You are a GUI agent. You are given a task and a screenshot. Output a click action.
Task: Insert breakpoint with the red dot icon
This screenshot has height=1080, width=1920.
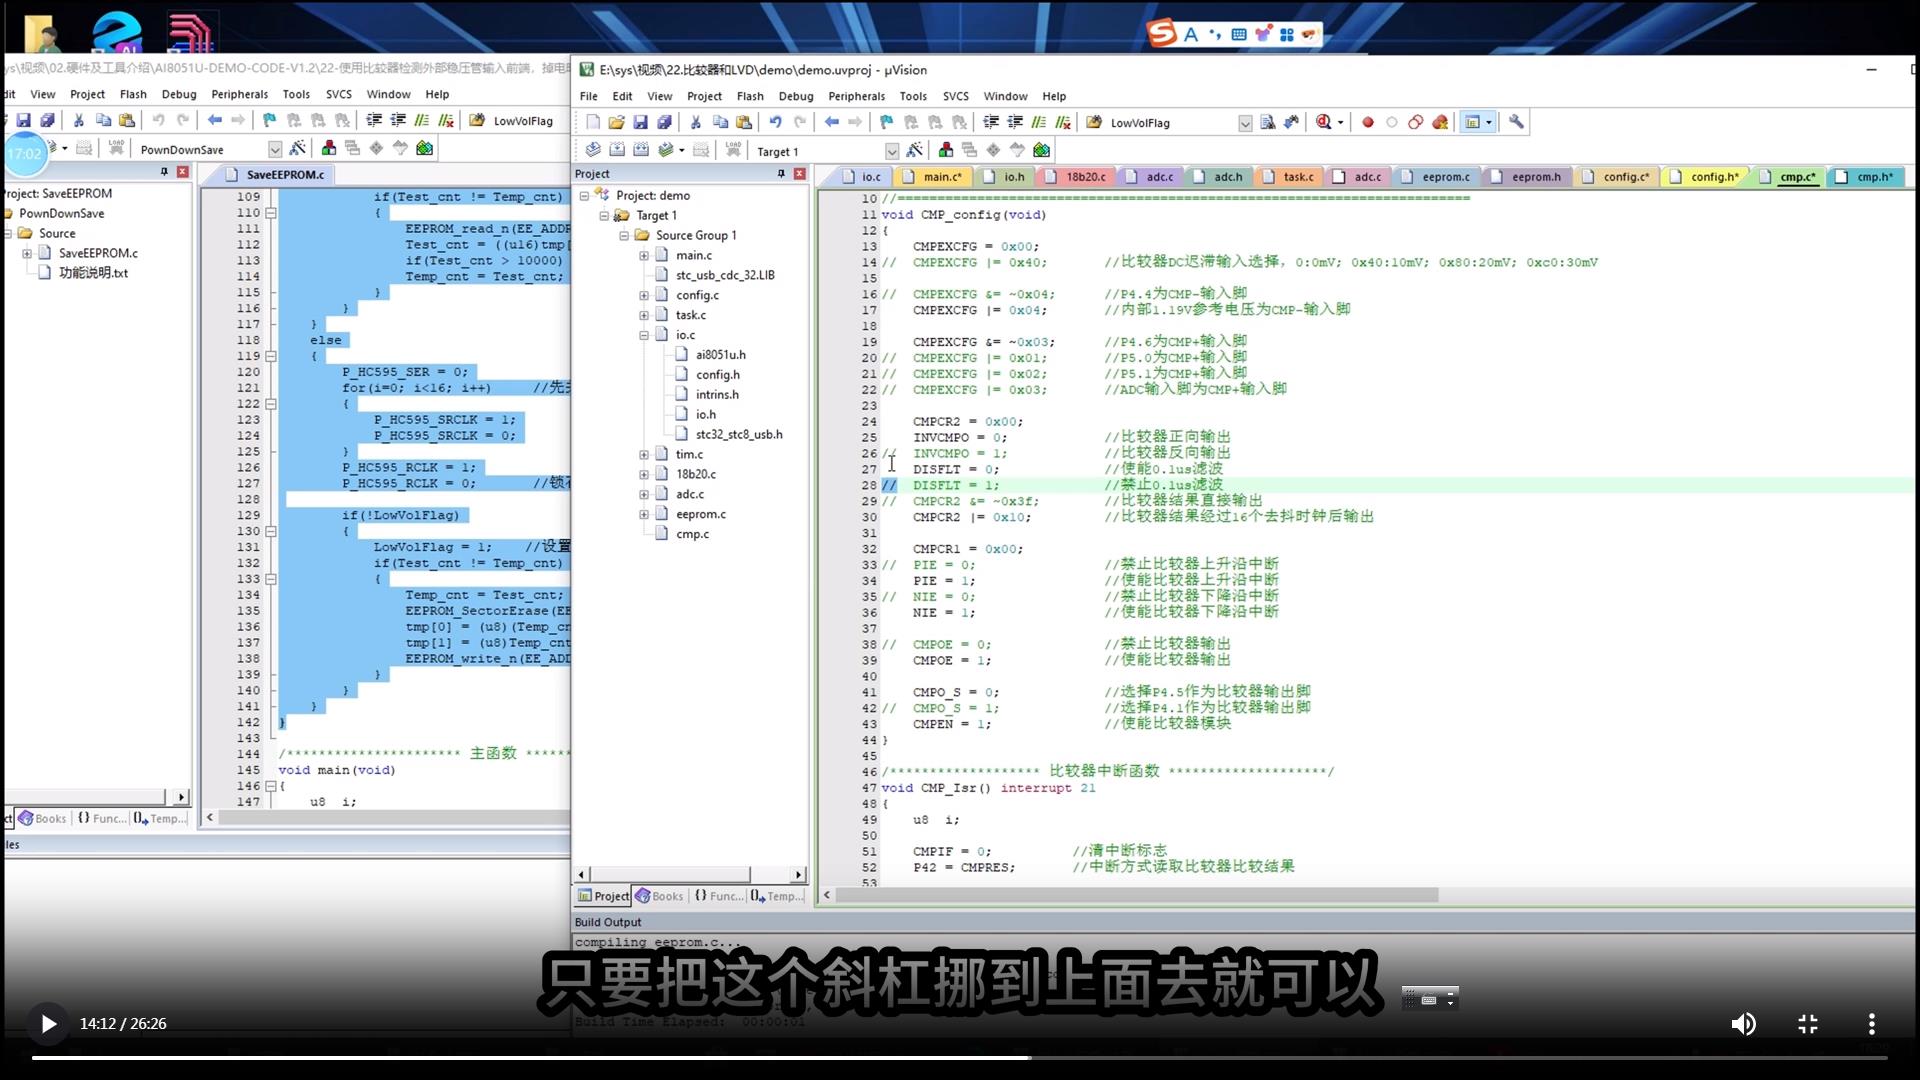(x=1368, y=122)
